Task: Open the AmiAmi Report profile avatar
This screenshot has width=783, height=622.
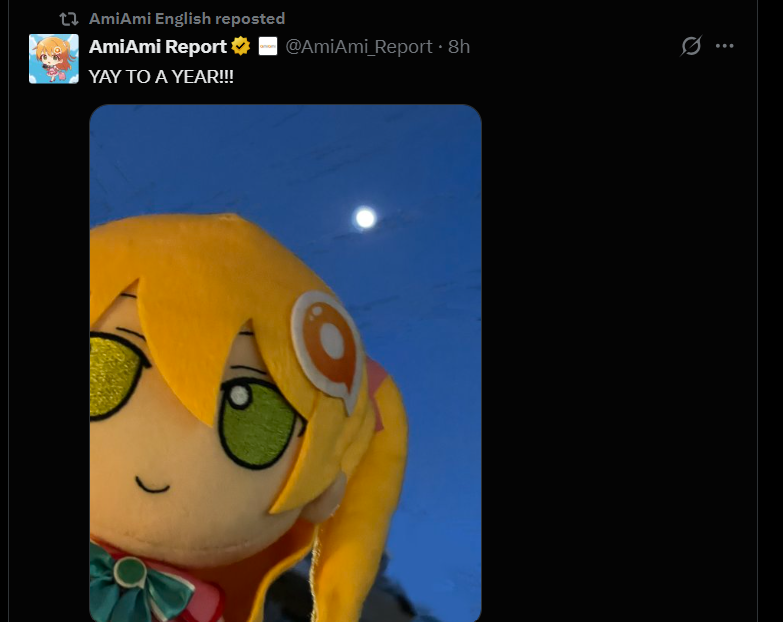Action: coord(54,59)
